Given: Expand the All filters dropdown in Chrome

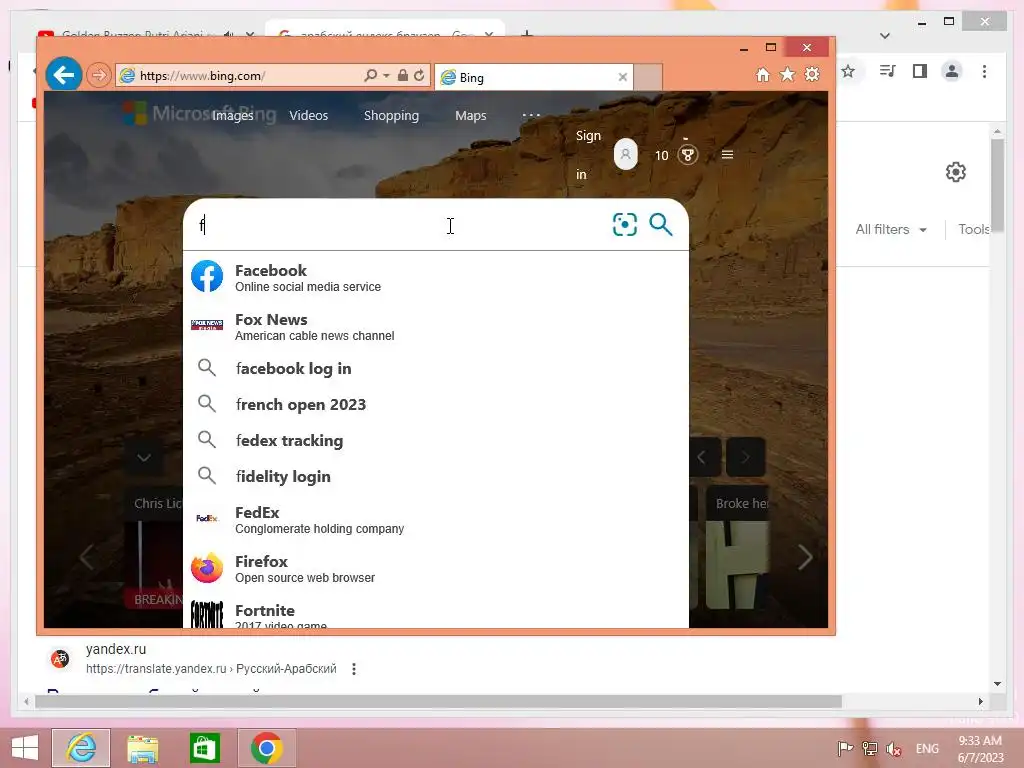Looking at the screenshot, I should (x=891, y=229).
